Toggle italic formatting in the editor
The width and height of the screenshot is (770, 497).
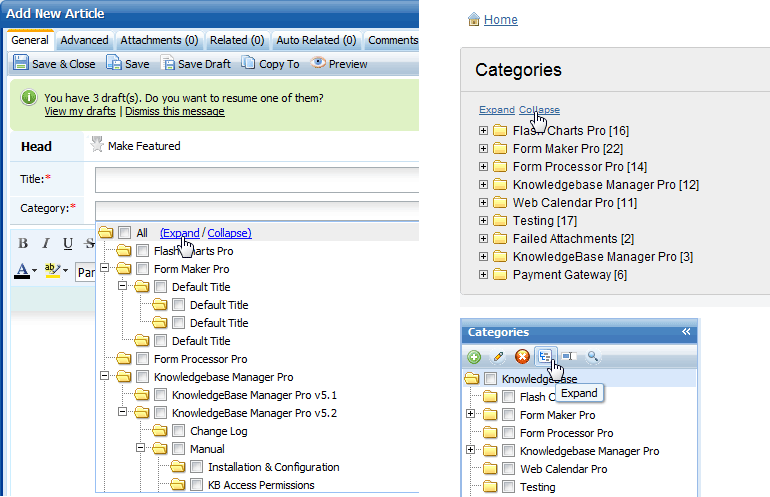46,244
